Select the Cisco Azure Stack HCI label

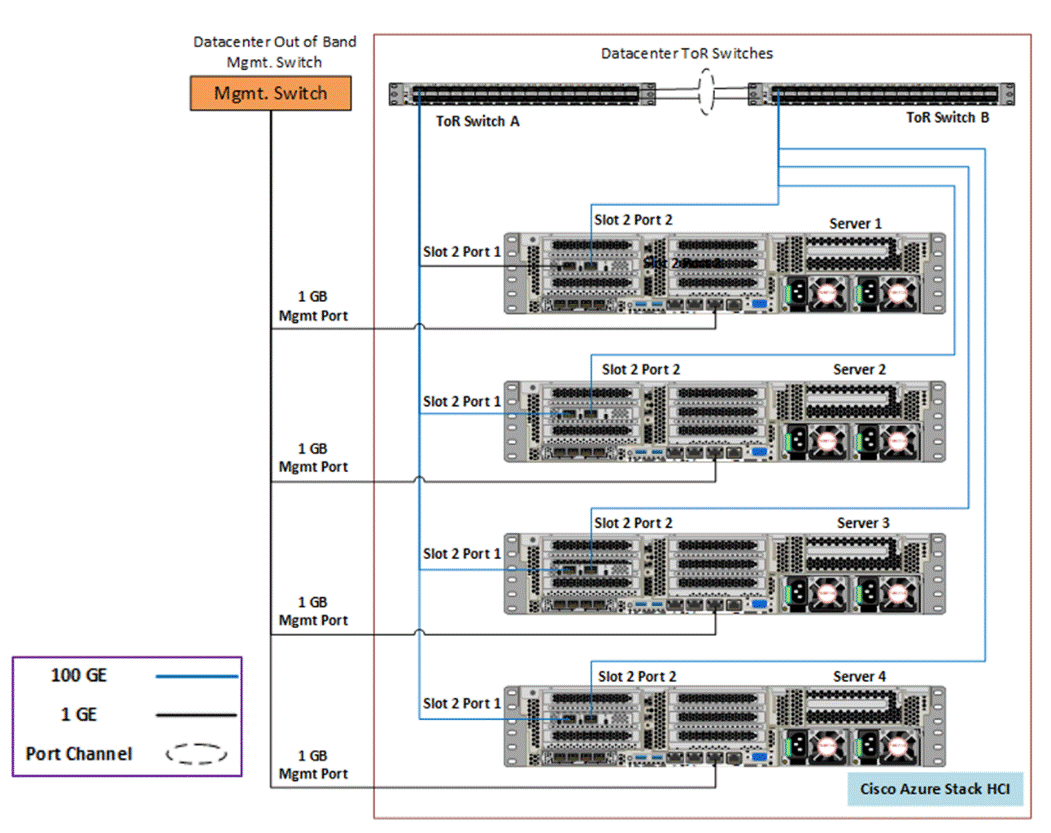click(x=934, y=789)
